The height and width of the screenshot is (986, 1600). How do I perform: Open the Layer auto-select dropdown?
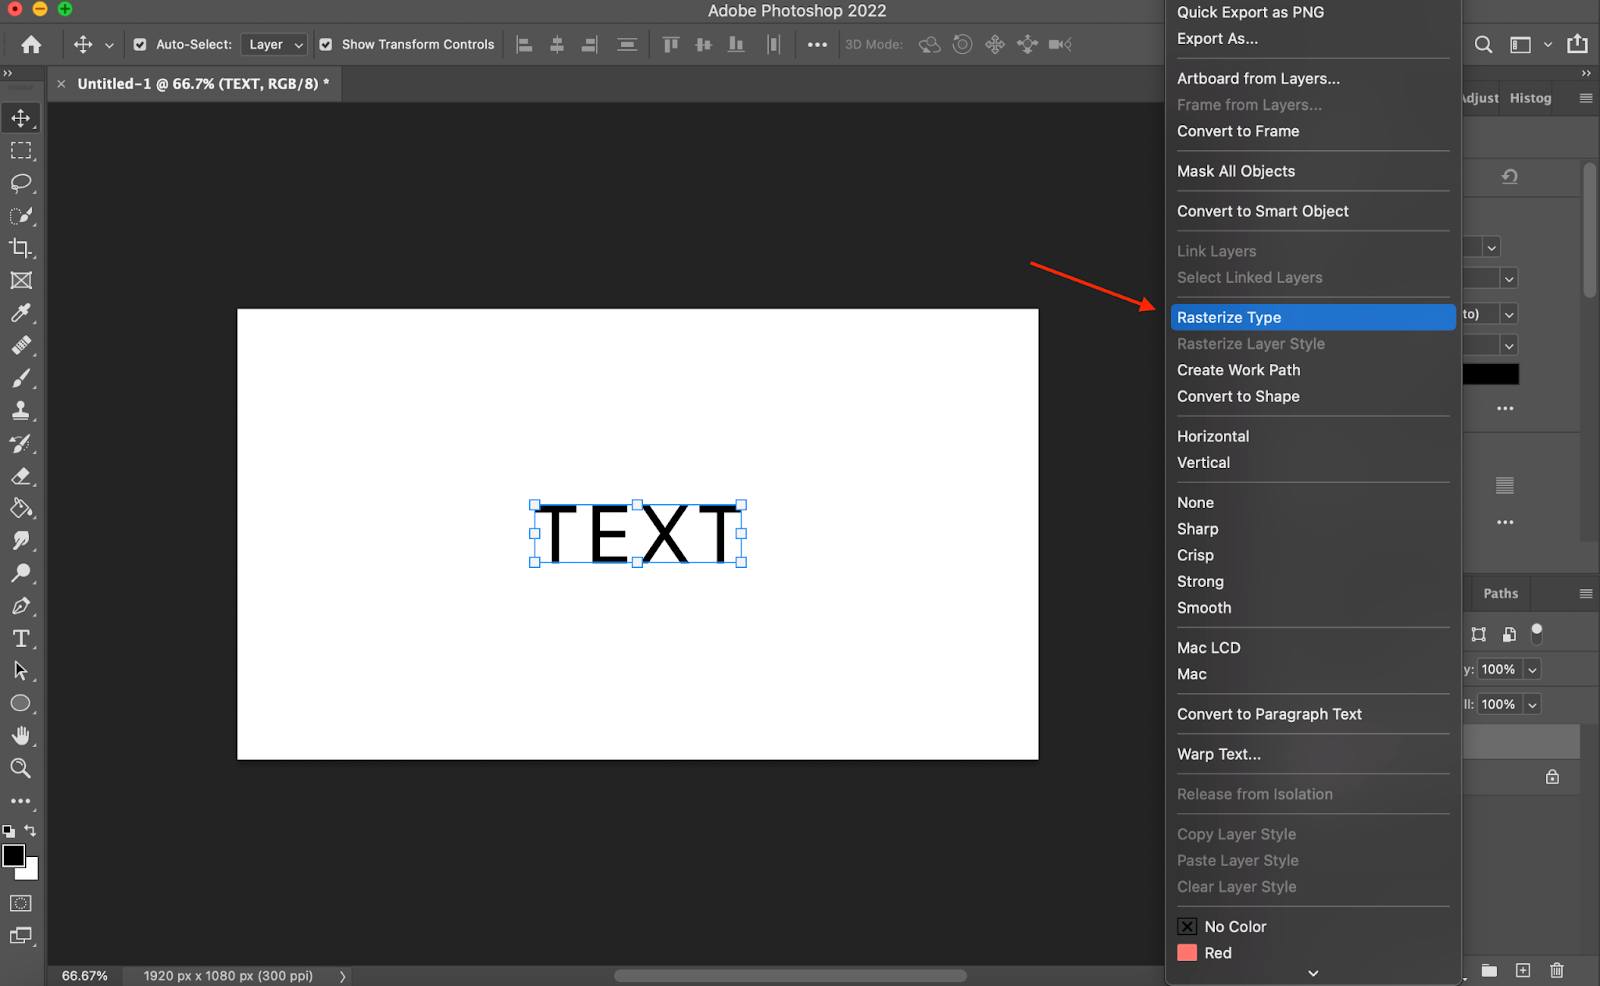(275, 45)
